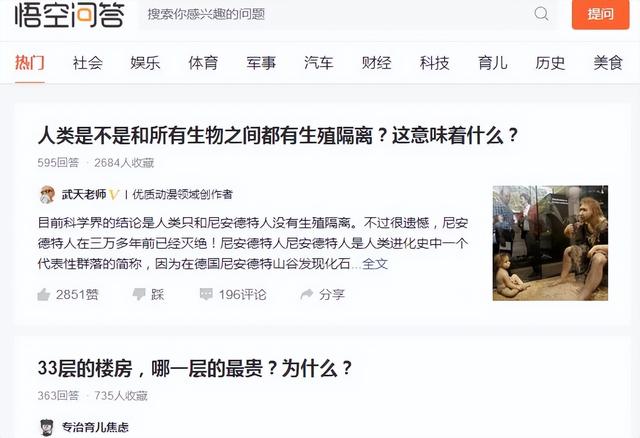
Task: Select the 历史 tab
Action: pyautogui.click(x=550, y=63)
